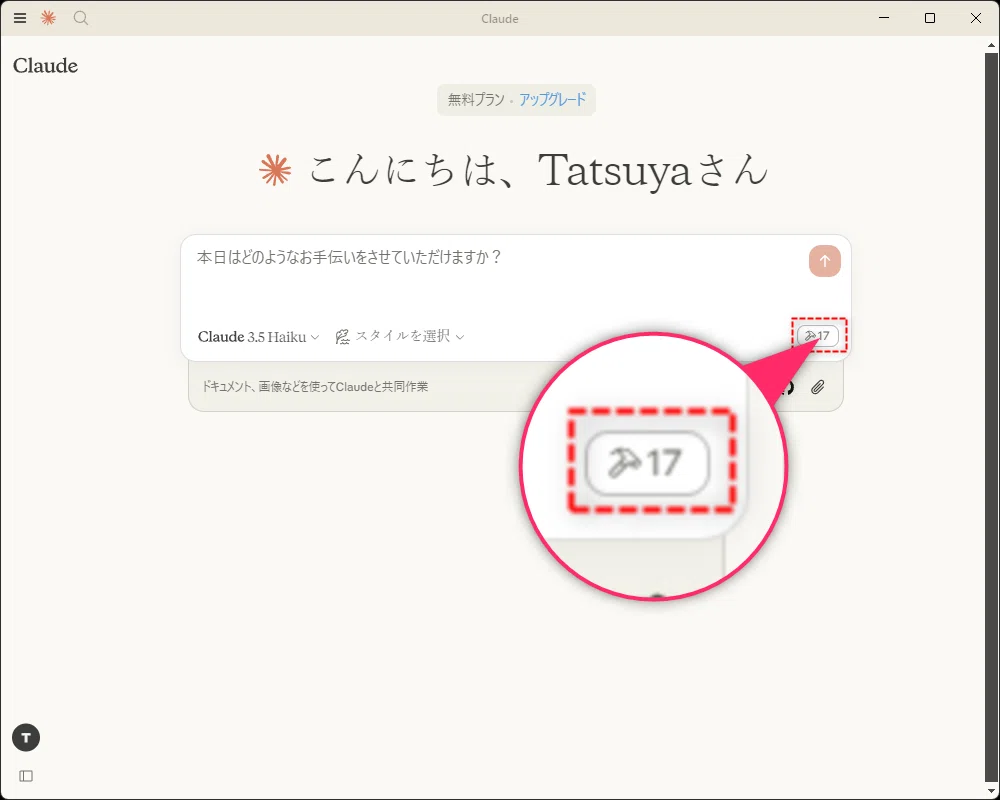This screenshot has height=800, width=1000.
Task: Click the scrollbar down arrow
Action: point(991,792)
